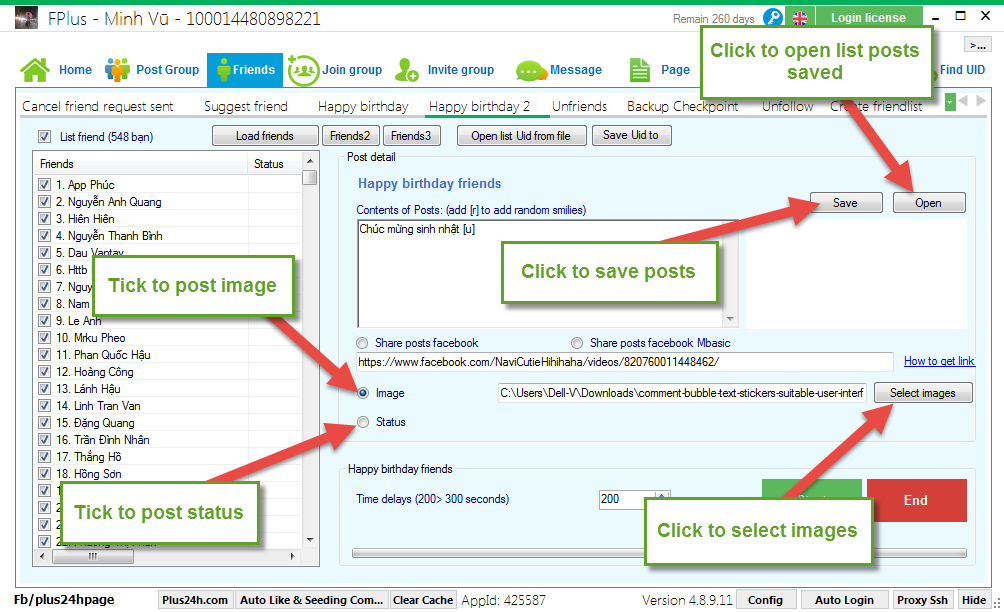This screenshot has width=1004, height=612.
Task: Switch to 'Cancel friend request sent' tab
Action: point(97,106)
